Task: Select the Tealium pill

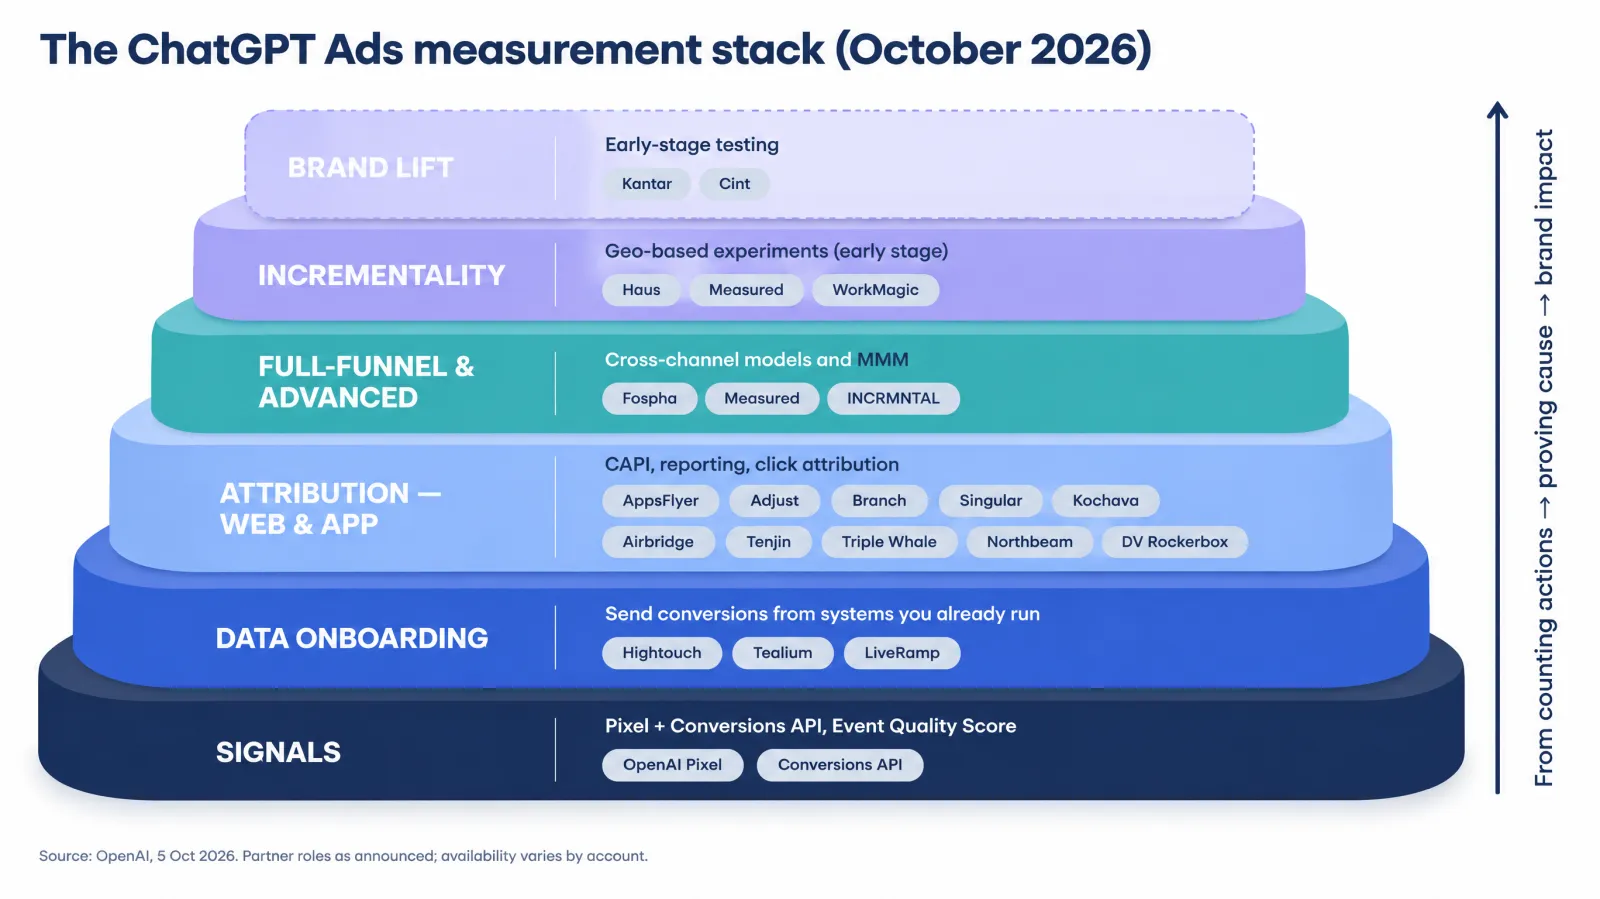Action: pyautogui.click(x=782, y=653)
